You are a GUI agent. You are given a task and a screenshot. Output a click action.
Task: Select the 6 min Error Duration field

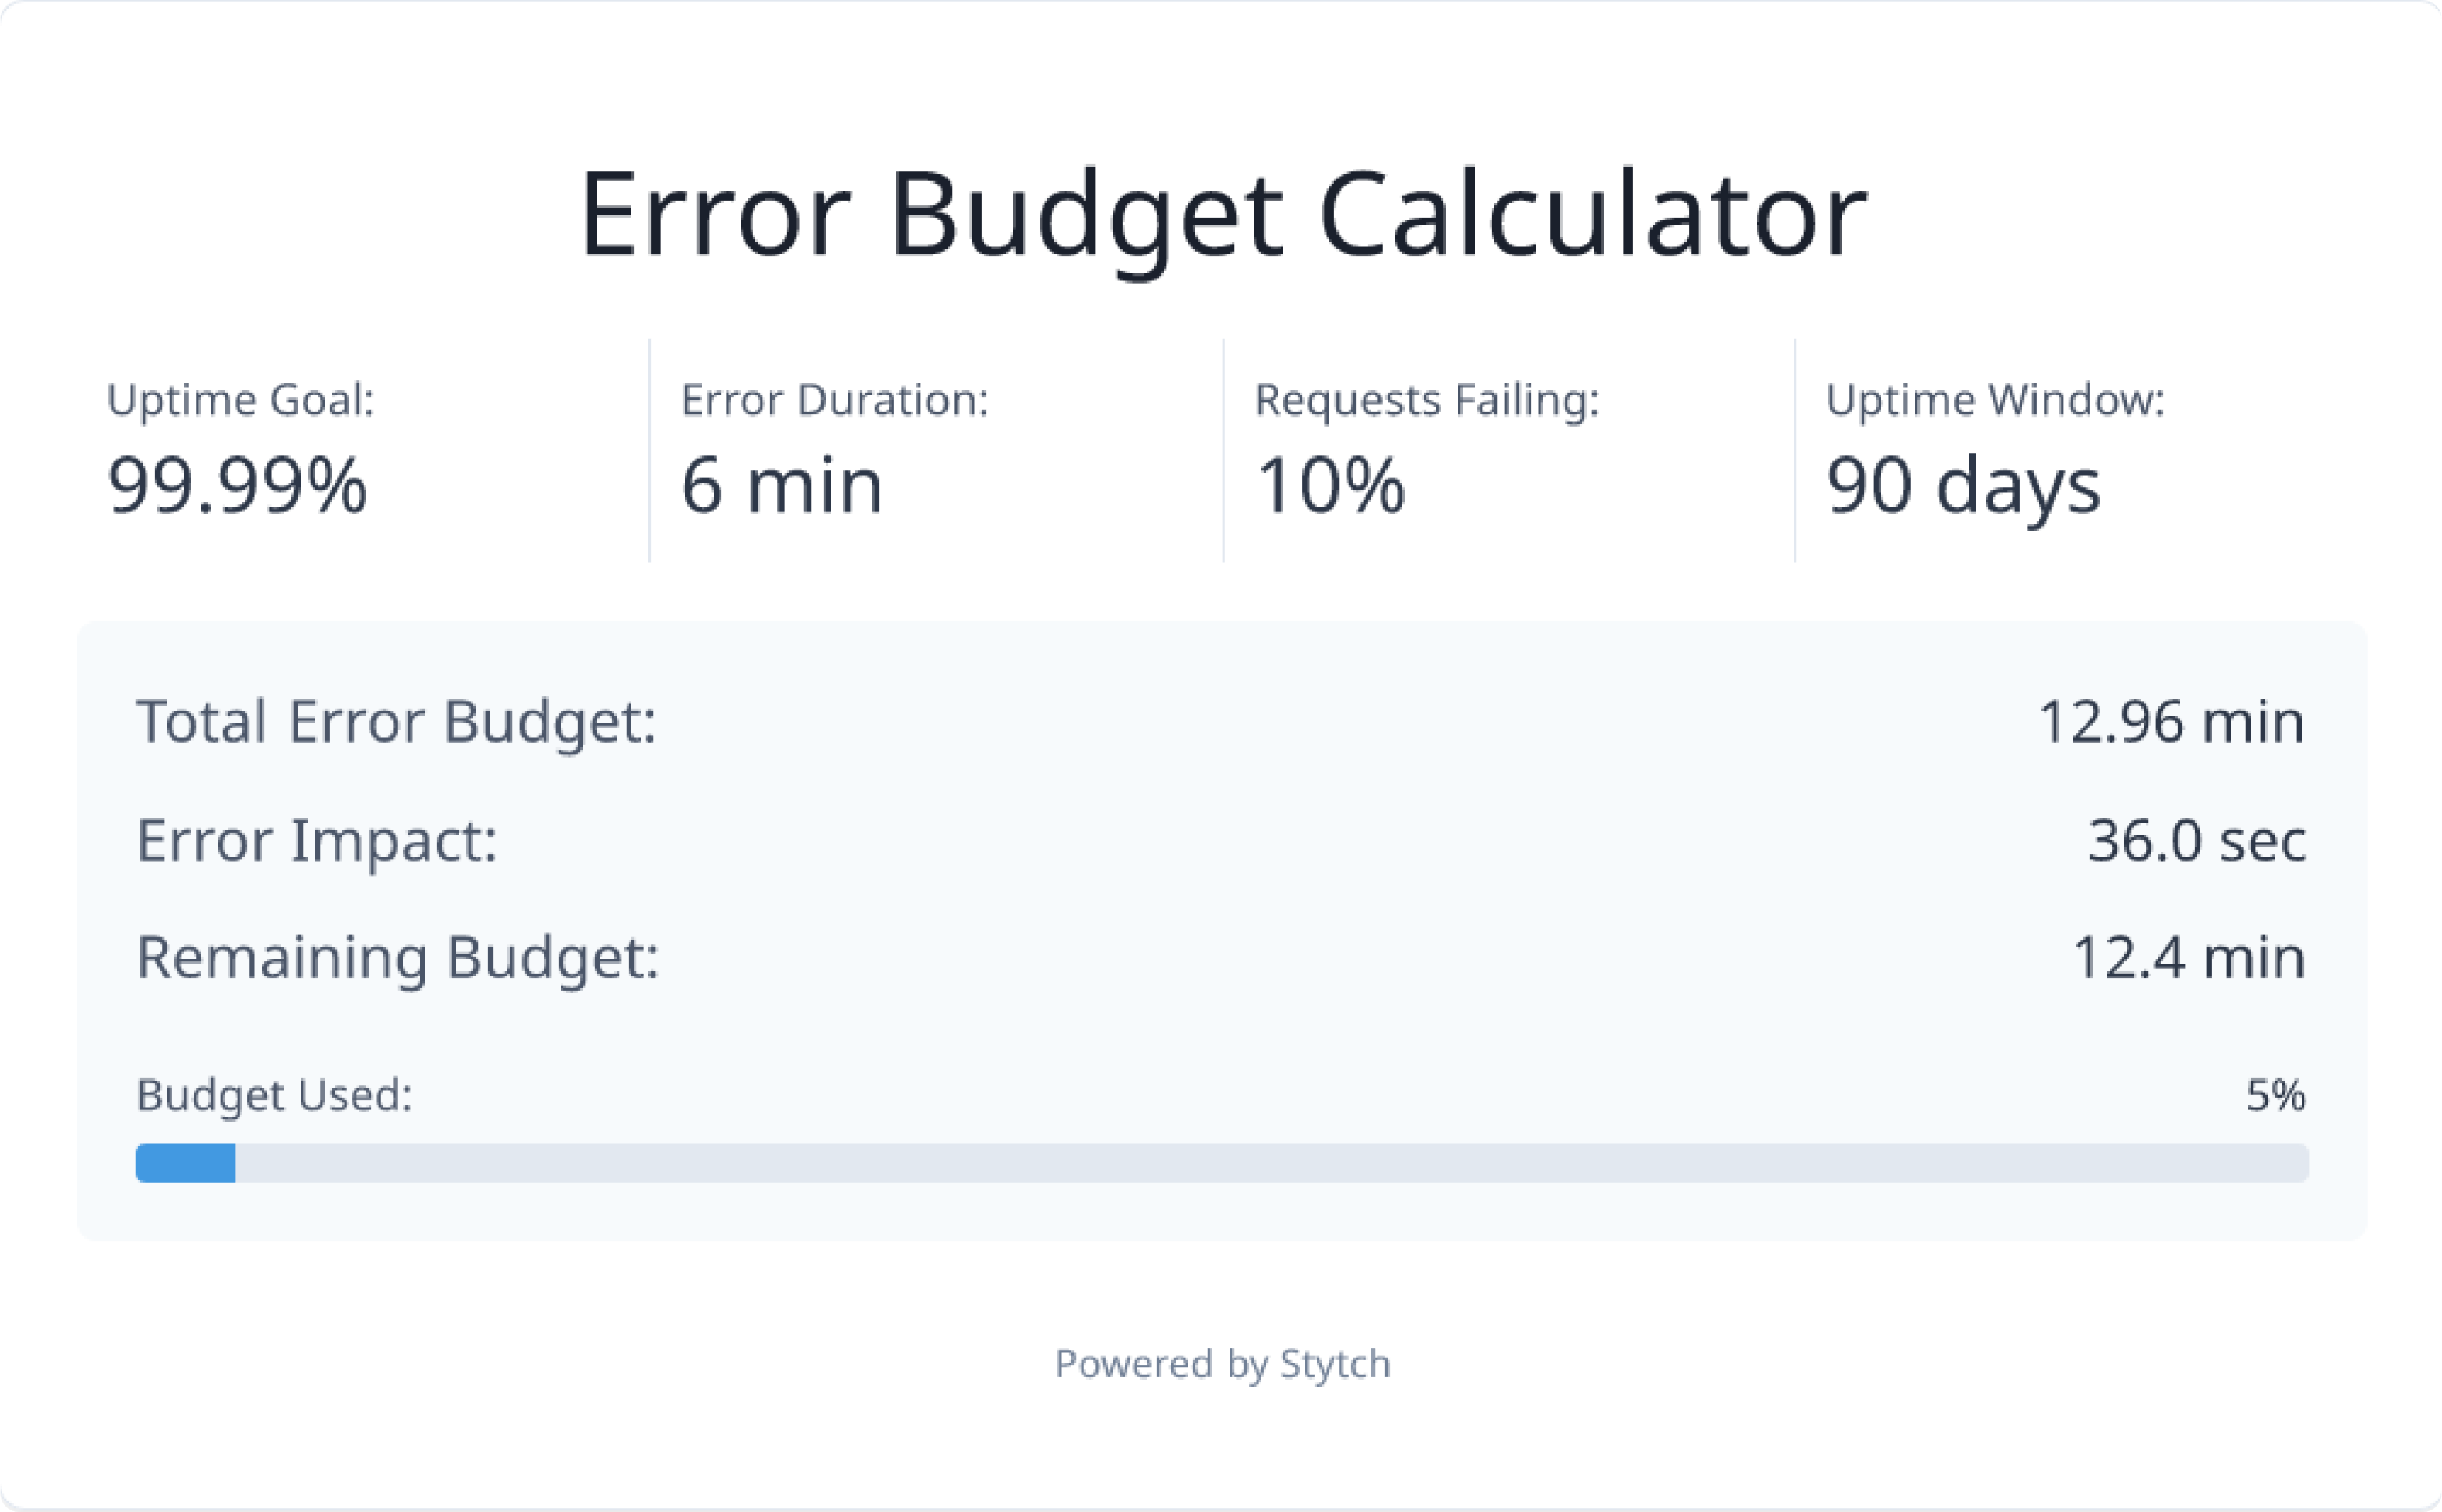coord(782,487)
